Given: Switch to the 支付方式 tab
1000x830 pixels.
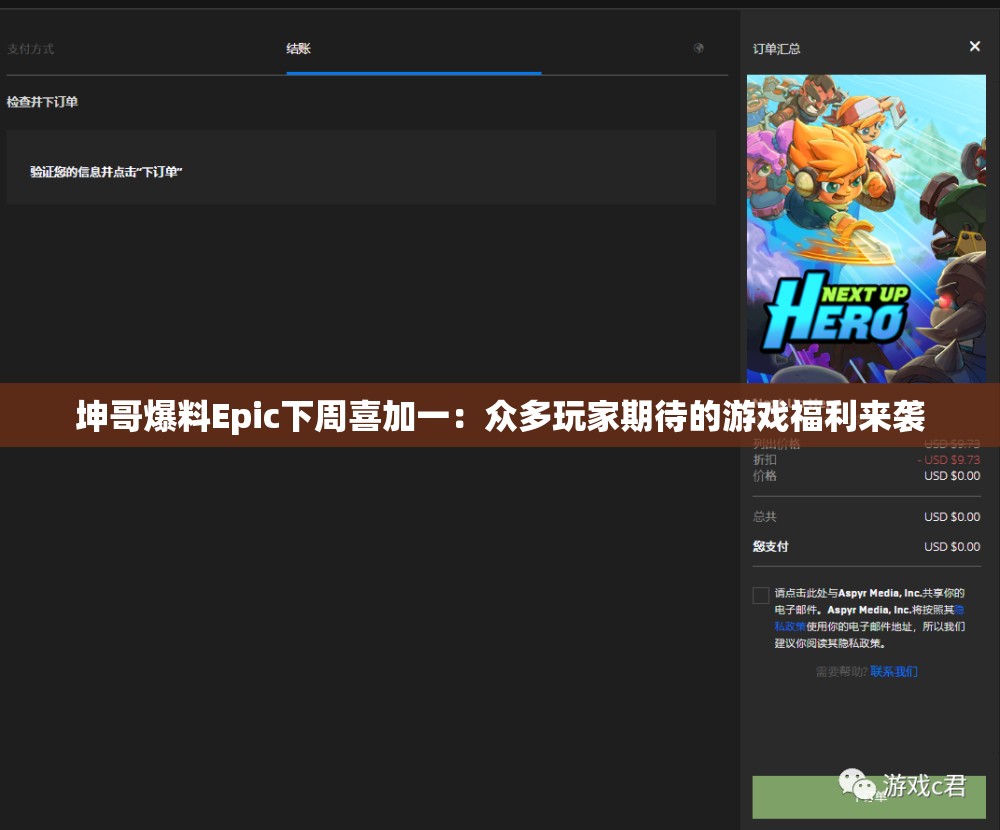Looking at the screenshot, I should [x=31, y=48].
